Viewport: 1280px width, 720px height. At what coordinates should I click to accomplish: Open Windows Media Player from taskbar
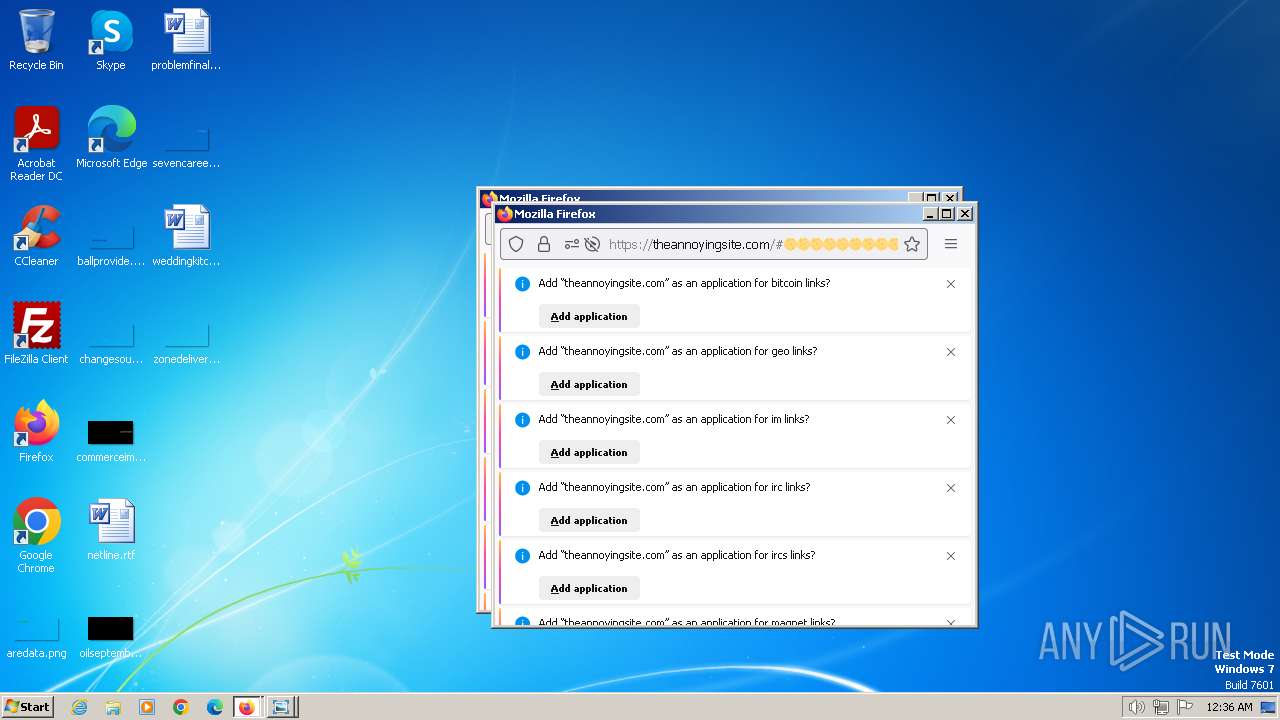[x=147, y=707]
